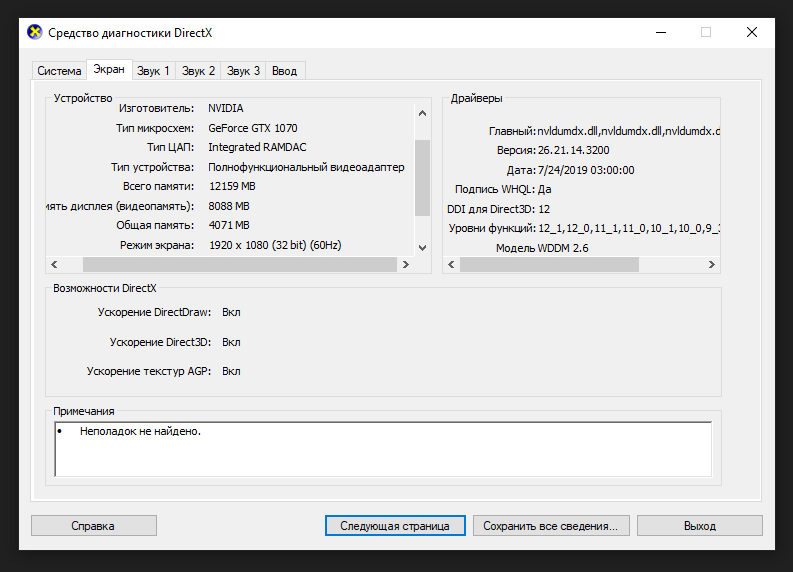Screen dimensions: 793x572
Task: Click the 4071 MB shared memory value
Action: click(229, 225)
